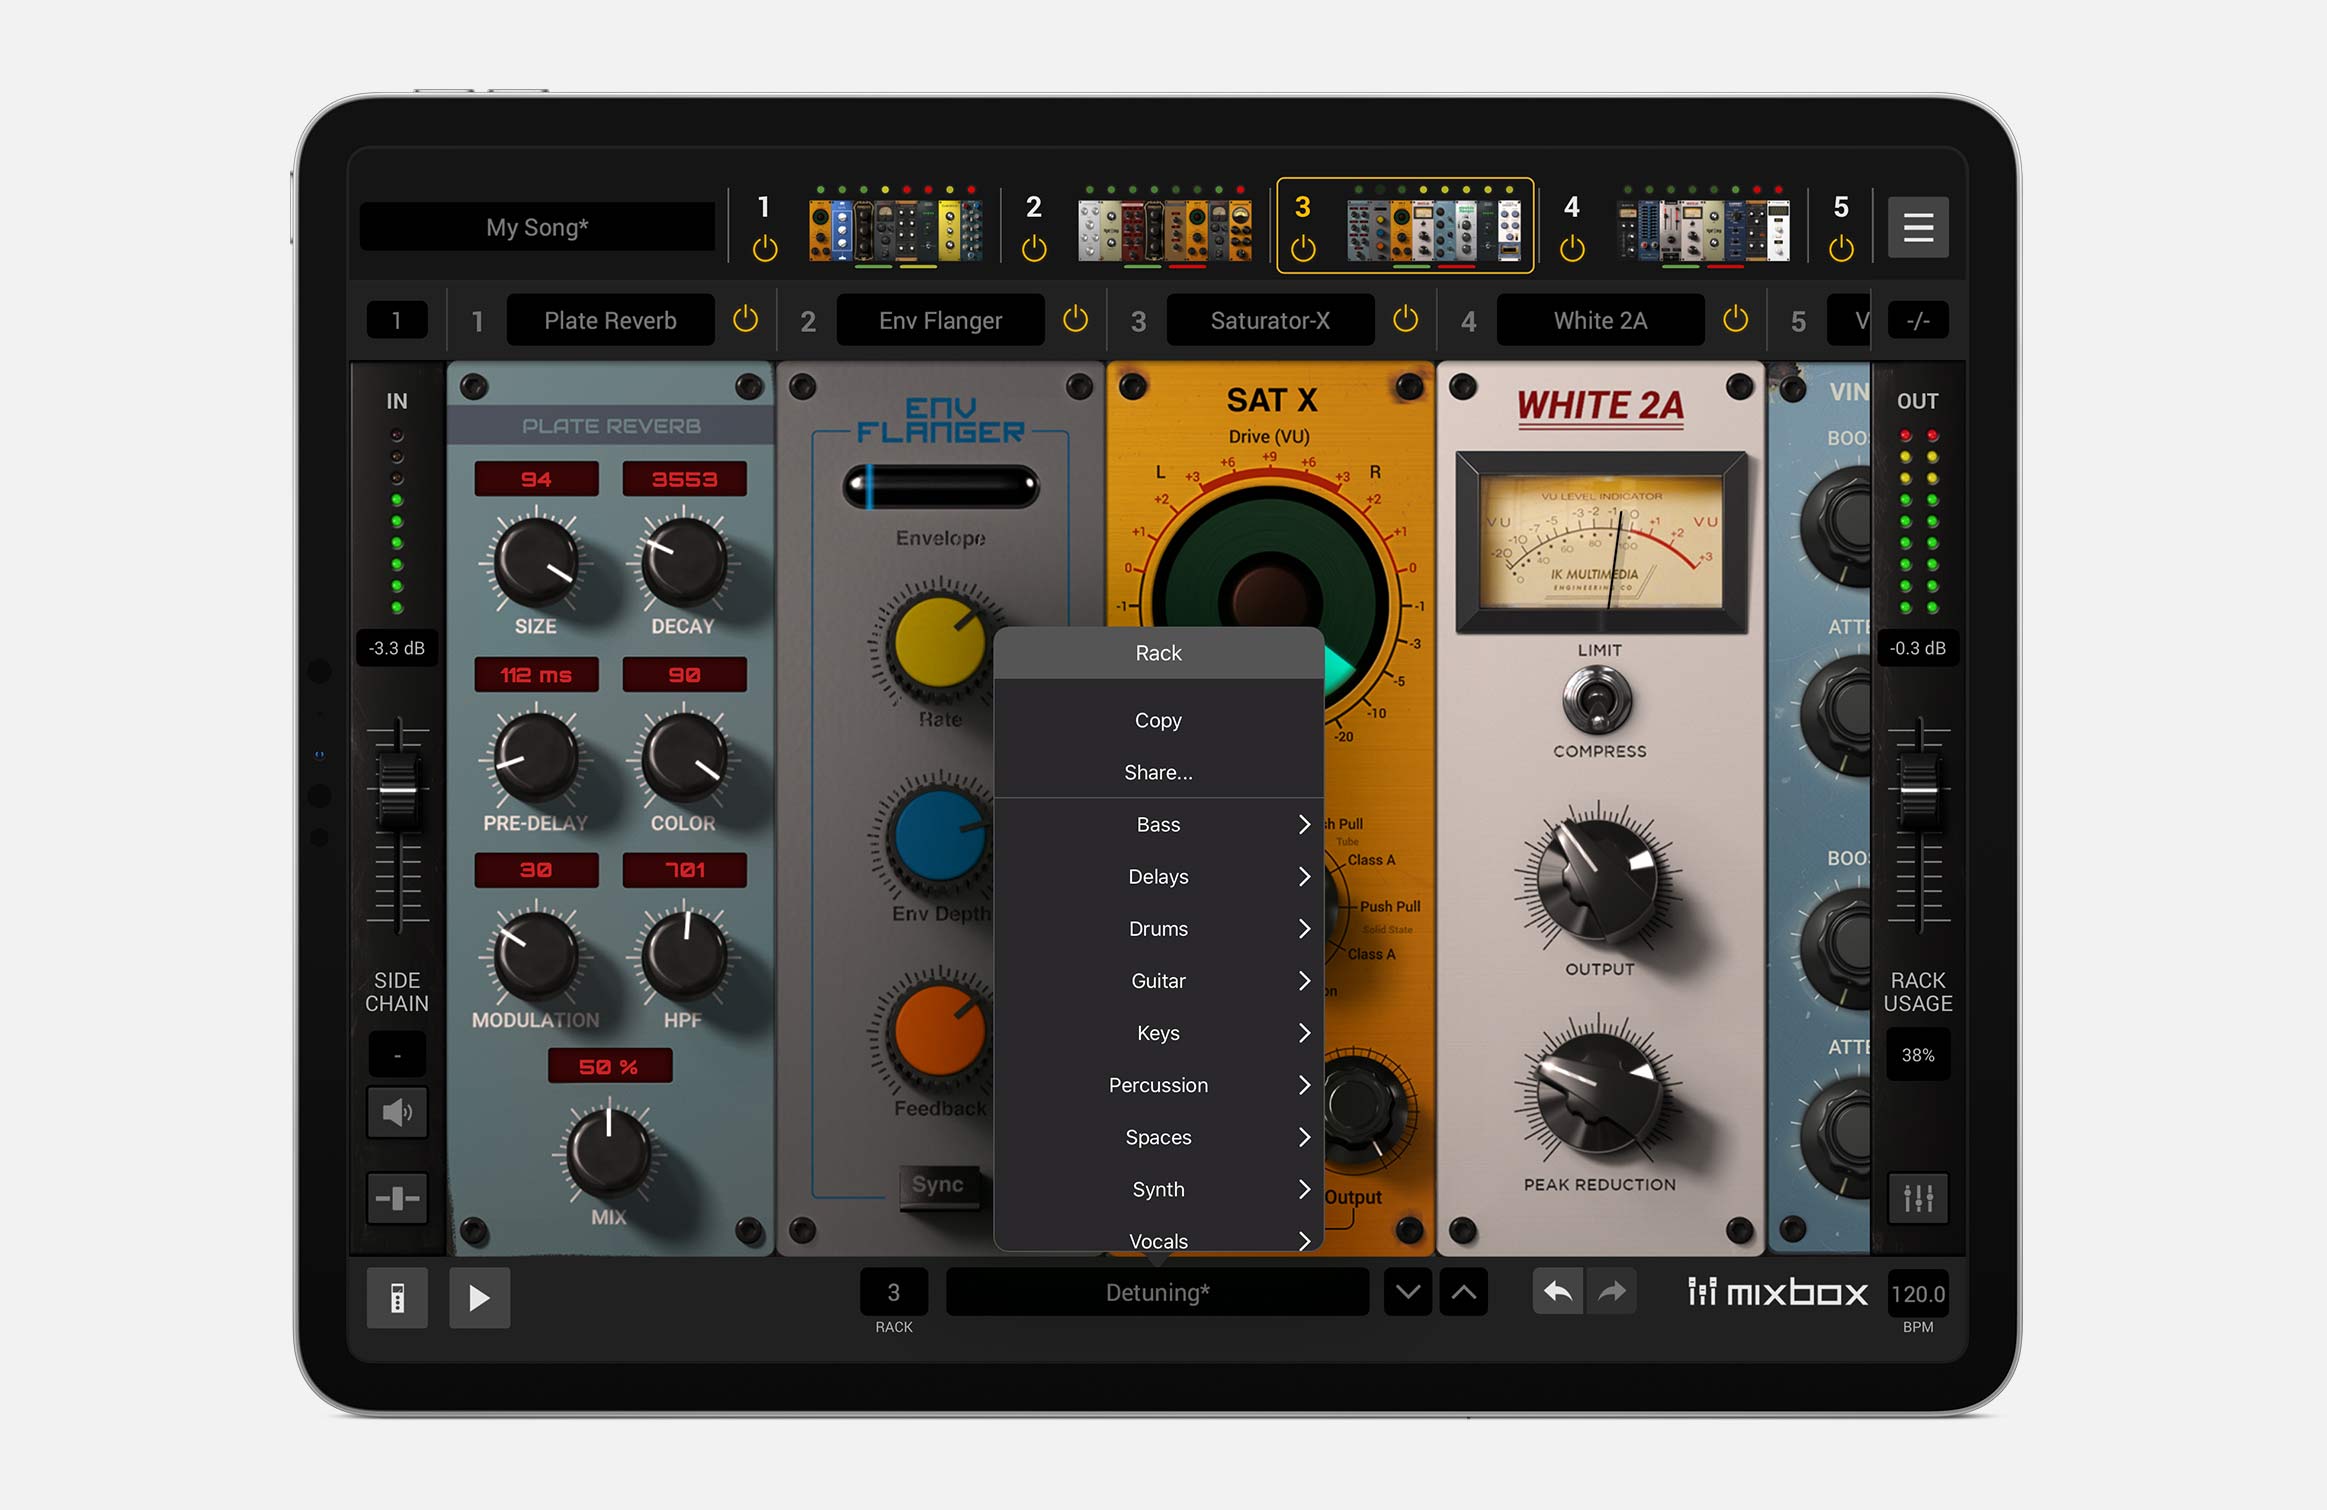This screenshot has height=1510, width=2327.
Task: Click the 120.0 BPM tempo field
Action: (x=1917, y=1293)
